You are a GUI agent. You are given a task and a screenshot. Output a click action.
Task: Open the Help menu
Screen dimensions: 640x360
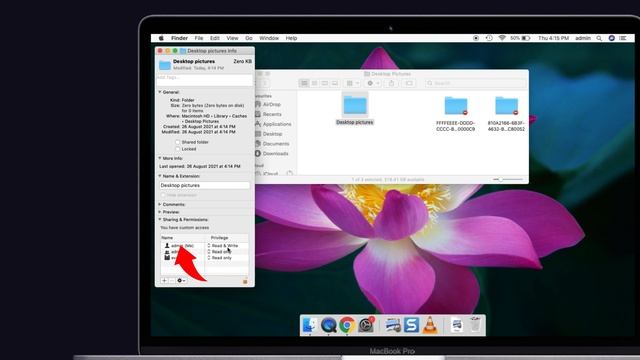(291, 38)
